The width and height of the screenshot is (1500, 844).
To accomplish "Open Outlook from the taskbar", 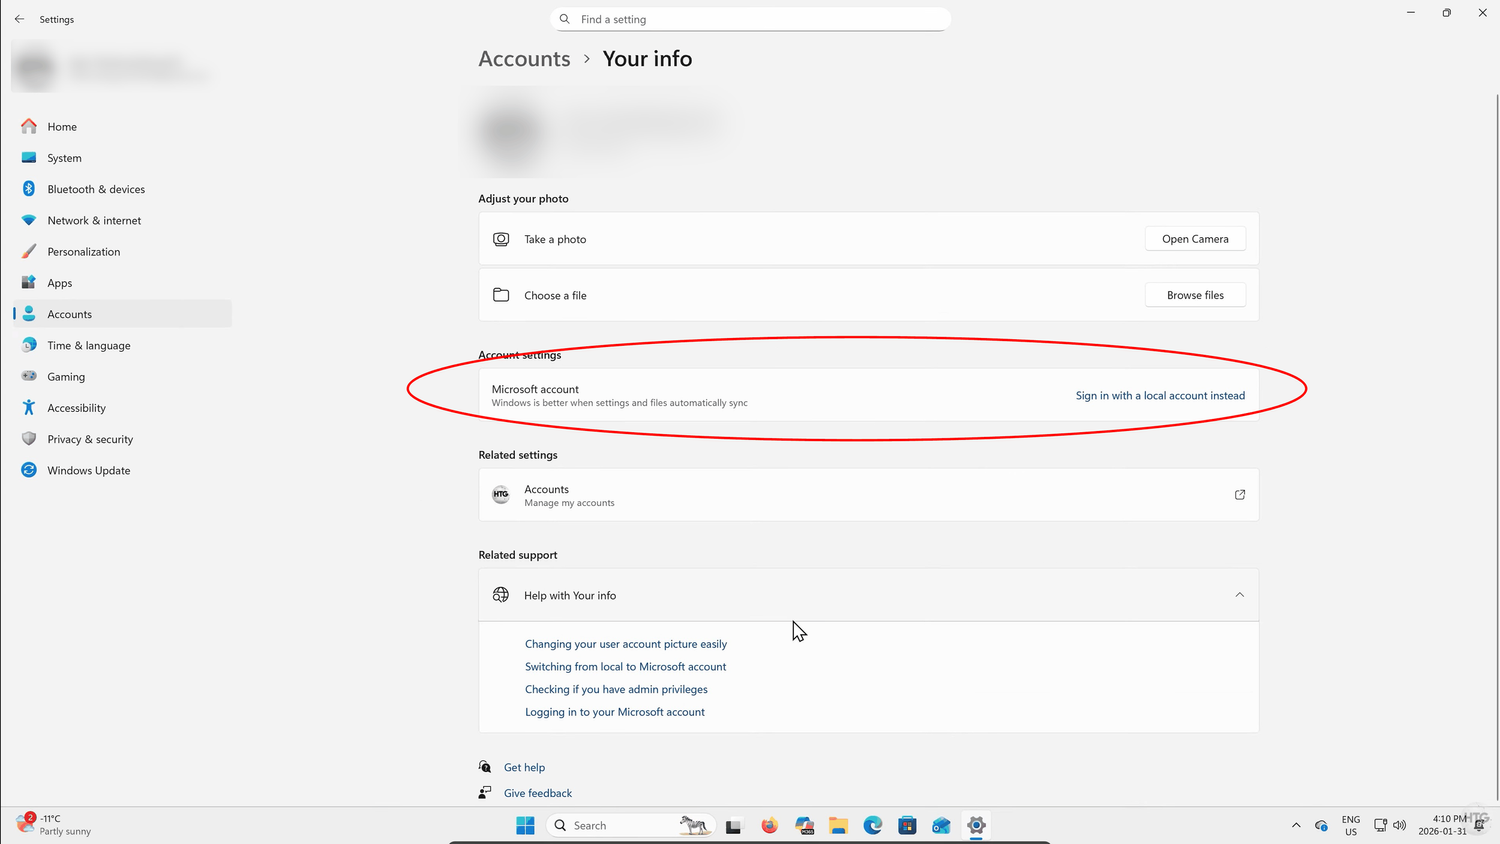I will [941, 825].
